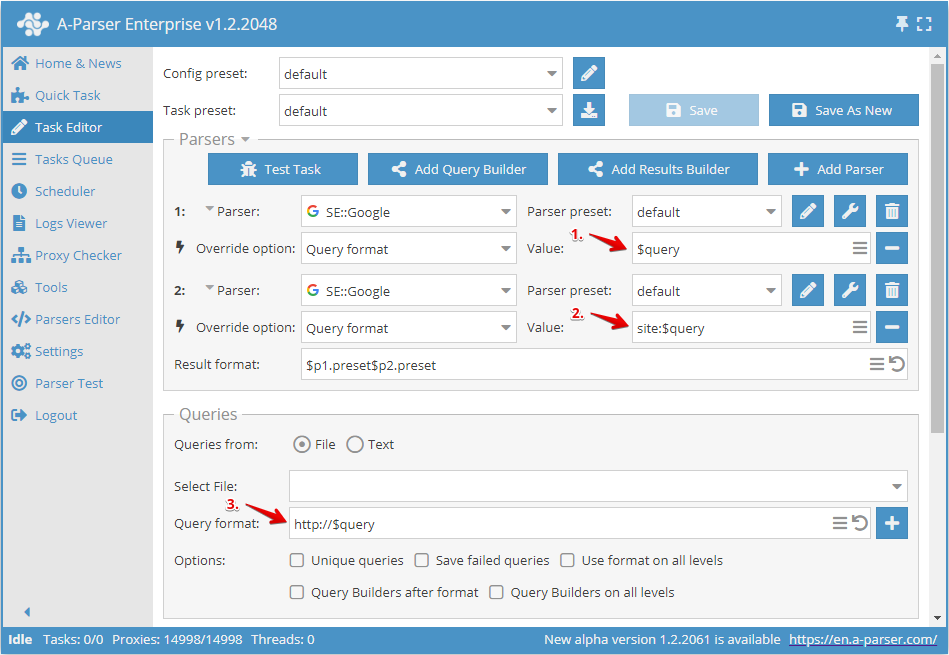Go to Proxy Checker in sidebar
Viewport: 949px width, 655px height.
coord(78,255)
